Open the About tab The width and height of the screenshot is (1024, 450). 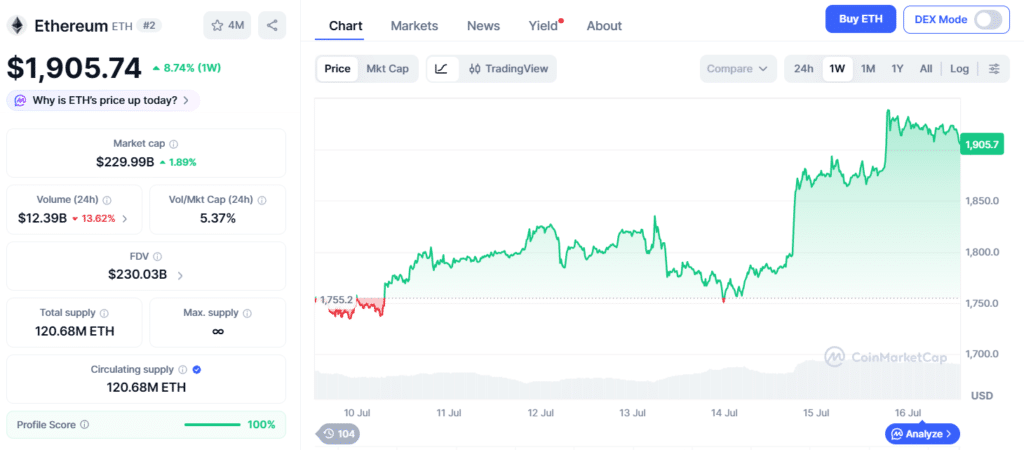[x=604, y=26]
